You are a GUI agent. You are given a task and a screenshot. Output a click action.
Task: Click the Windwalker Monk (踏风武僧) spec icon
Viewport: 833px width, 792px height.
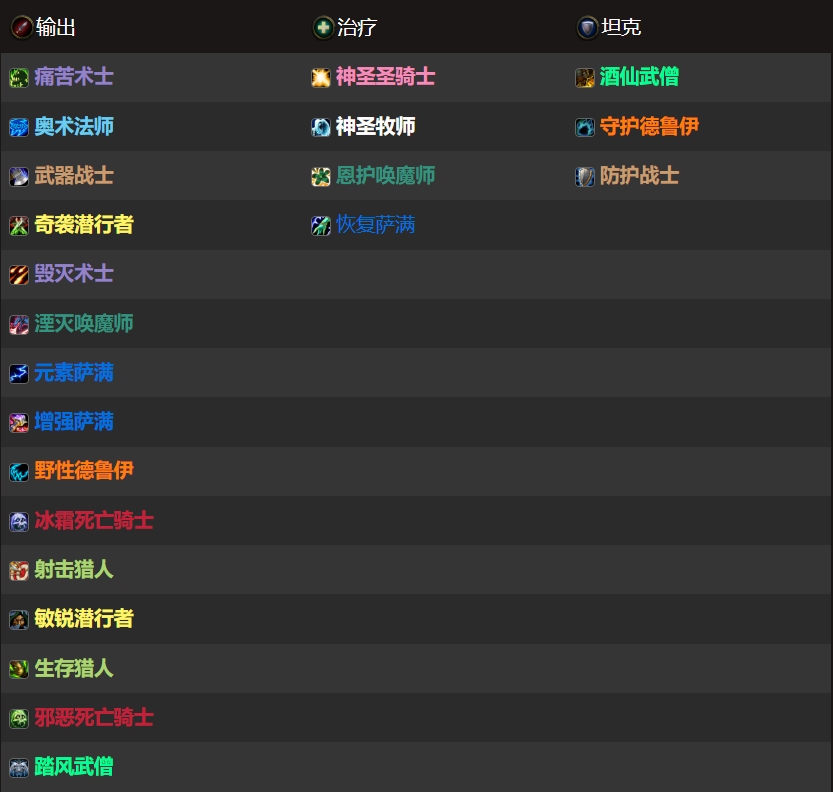[x=18, y=767]
